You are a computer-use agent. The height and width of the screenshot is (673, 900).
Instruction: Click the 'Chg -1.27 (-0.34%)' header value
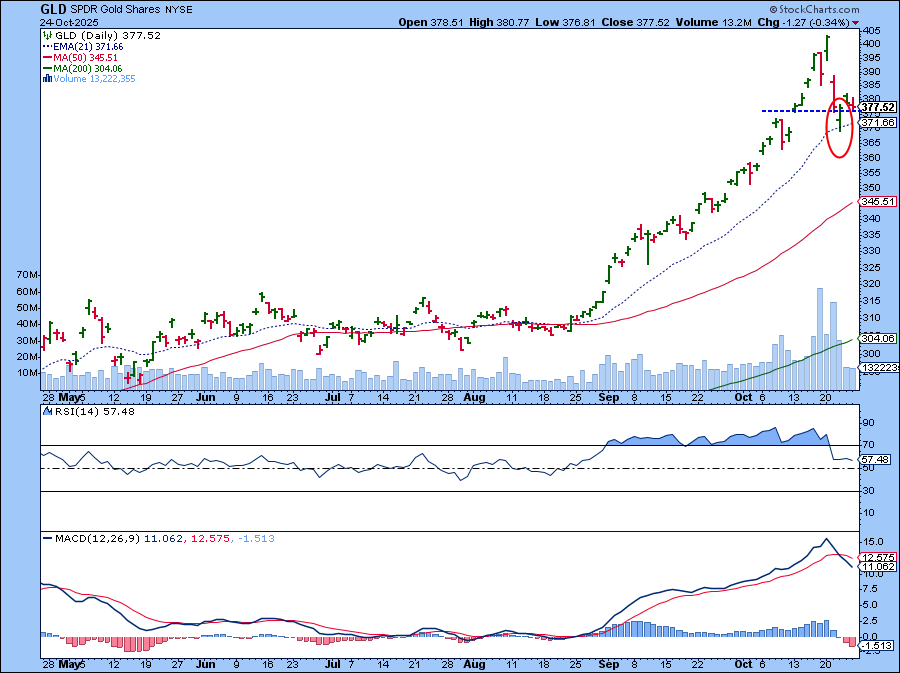tap(803, 22)
